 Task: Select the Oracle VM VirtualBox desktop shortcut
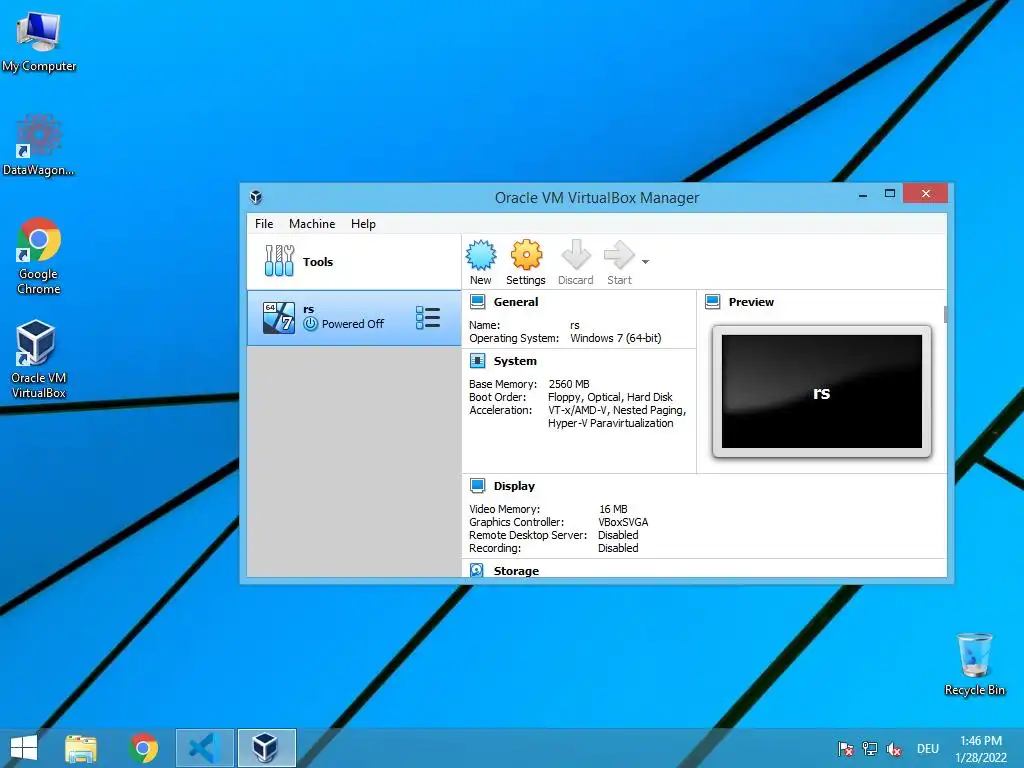click(39, 360)
